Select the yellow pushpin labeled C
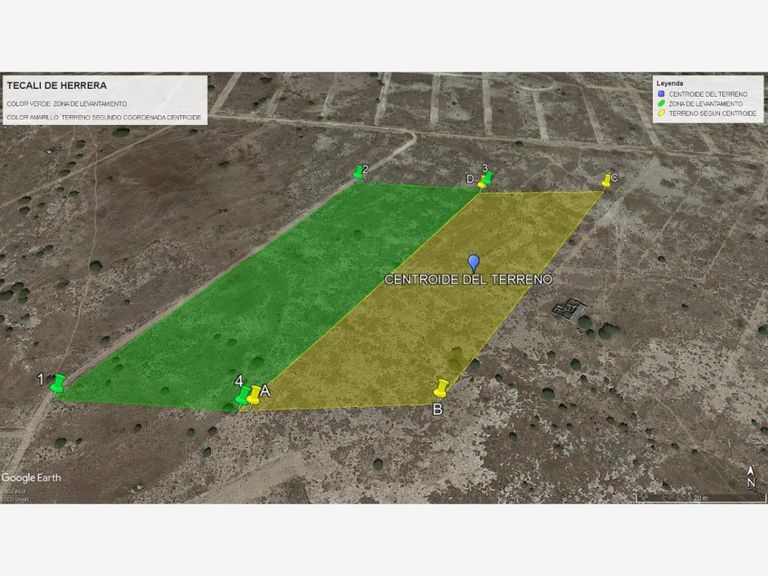The height and width of the screenshot is (576, 768). pos(606,180)
